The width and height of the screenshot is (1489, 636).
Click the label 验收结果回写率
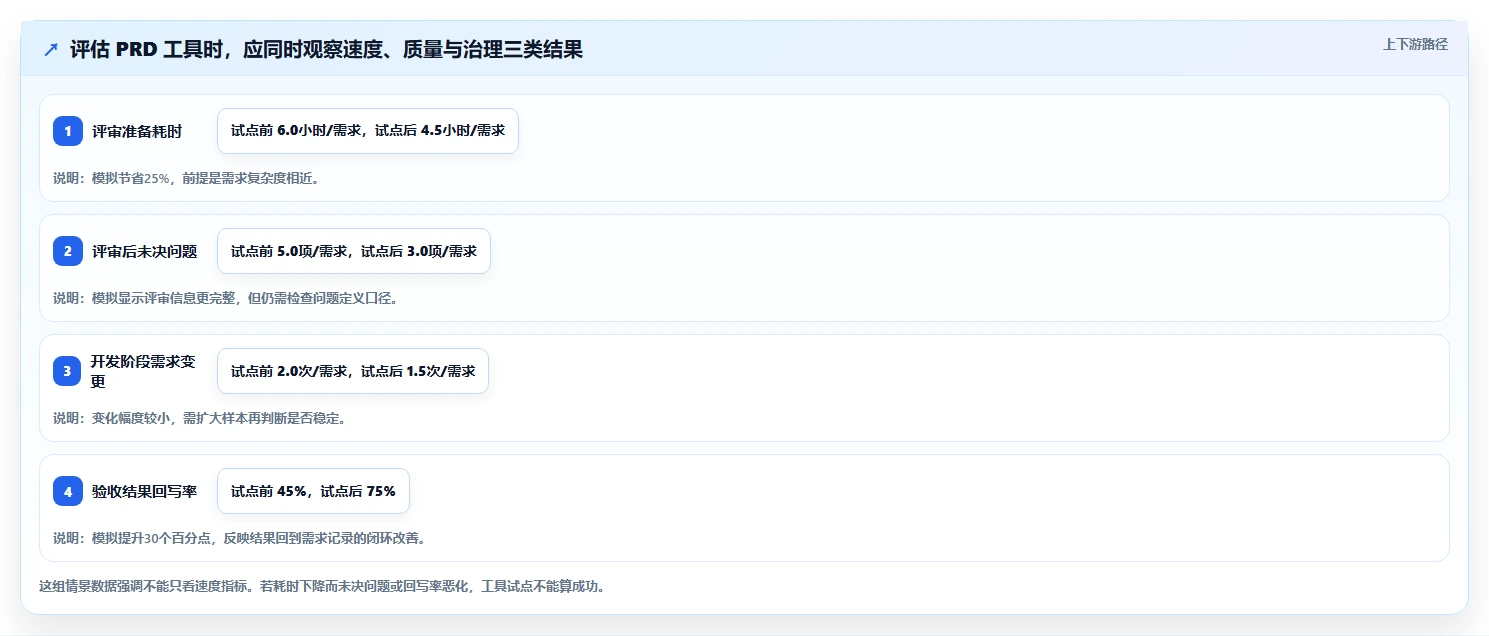coord(145,491)
